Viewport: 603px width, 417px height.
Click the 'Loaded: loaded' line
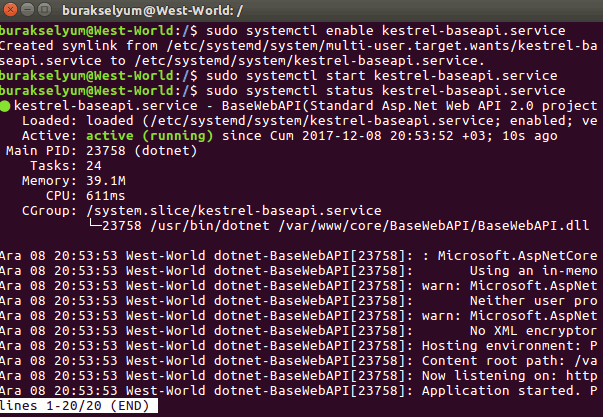pyautogui.click(x=310, y=121)
